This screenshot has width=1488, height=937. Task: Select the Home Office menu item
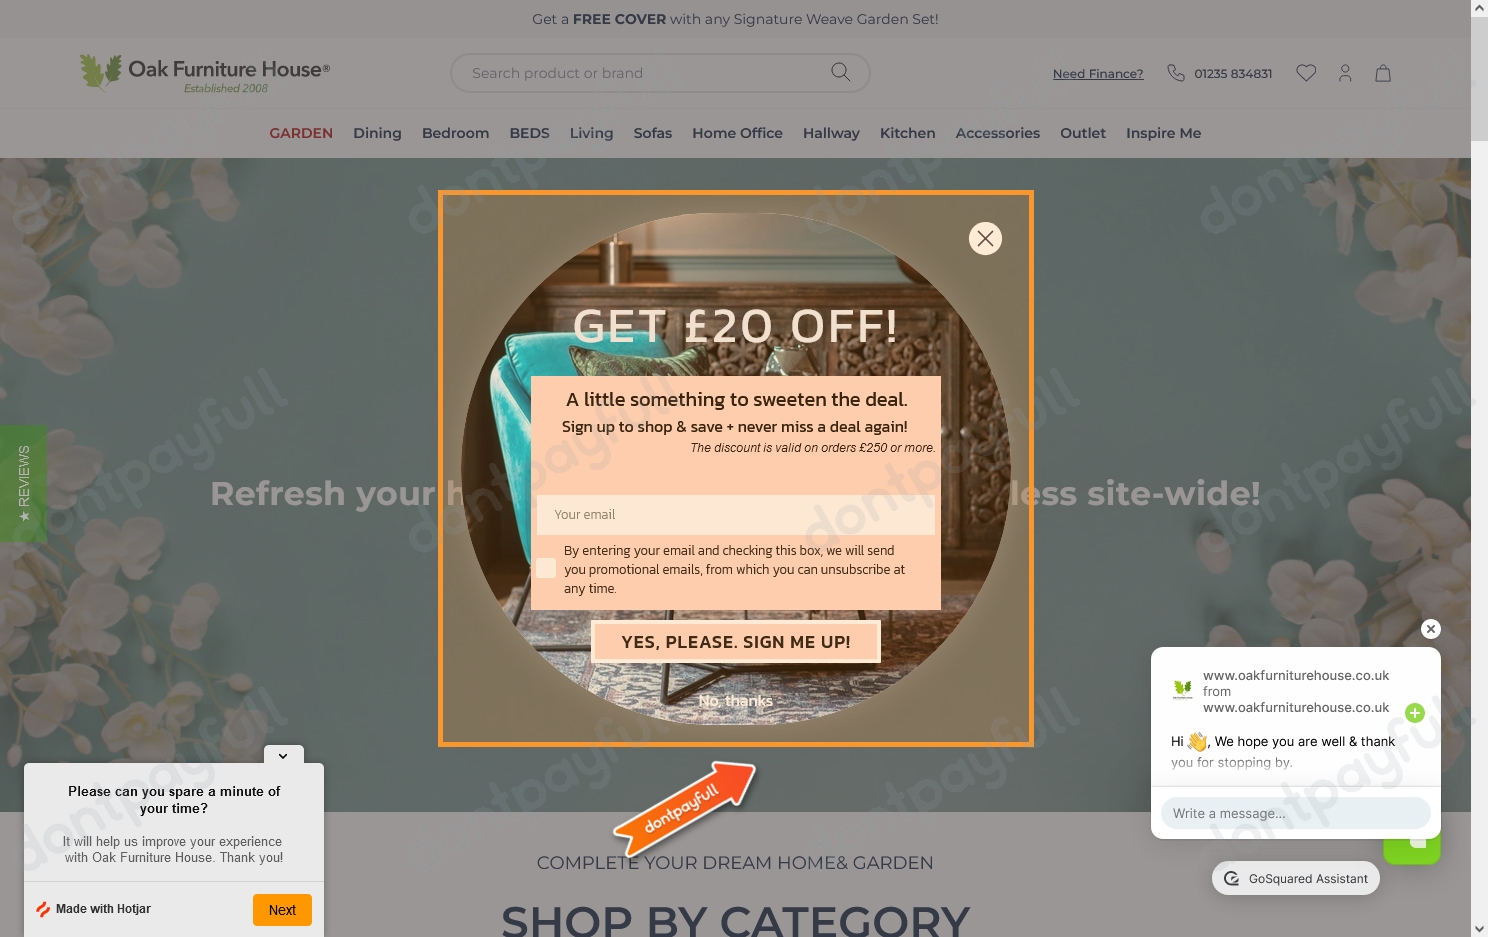point(737,133)
